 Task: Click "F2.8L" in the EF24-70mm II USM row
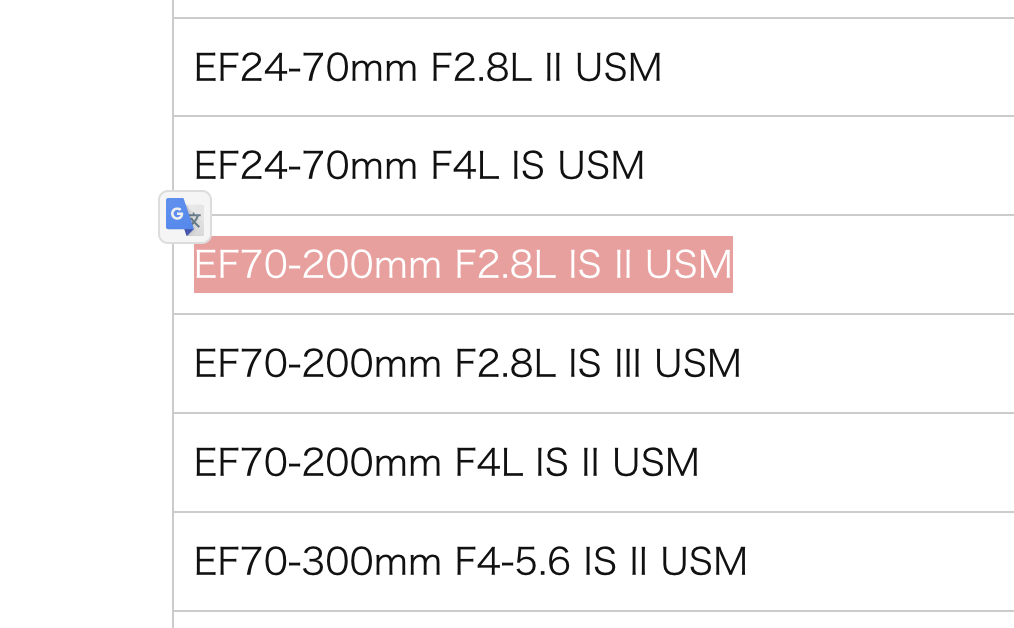click(481, 67)
